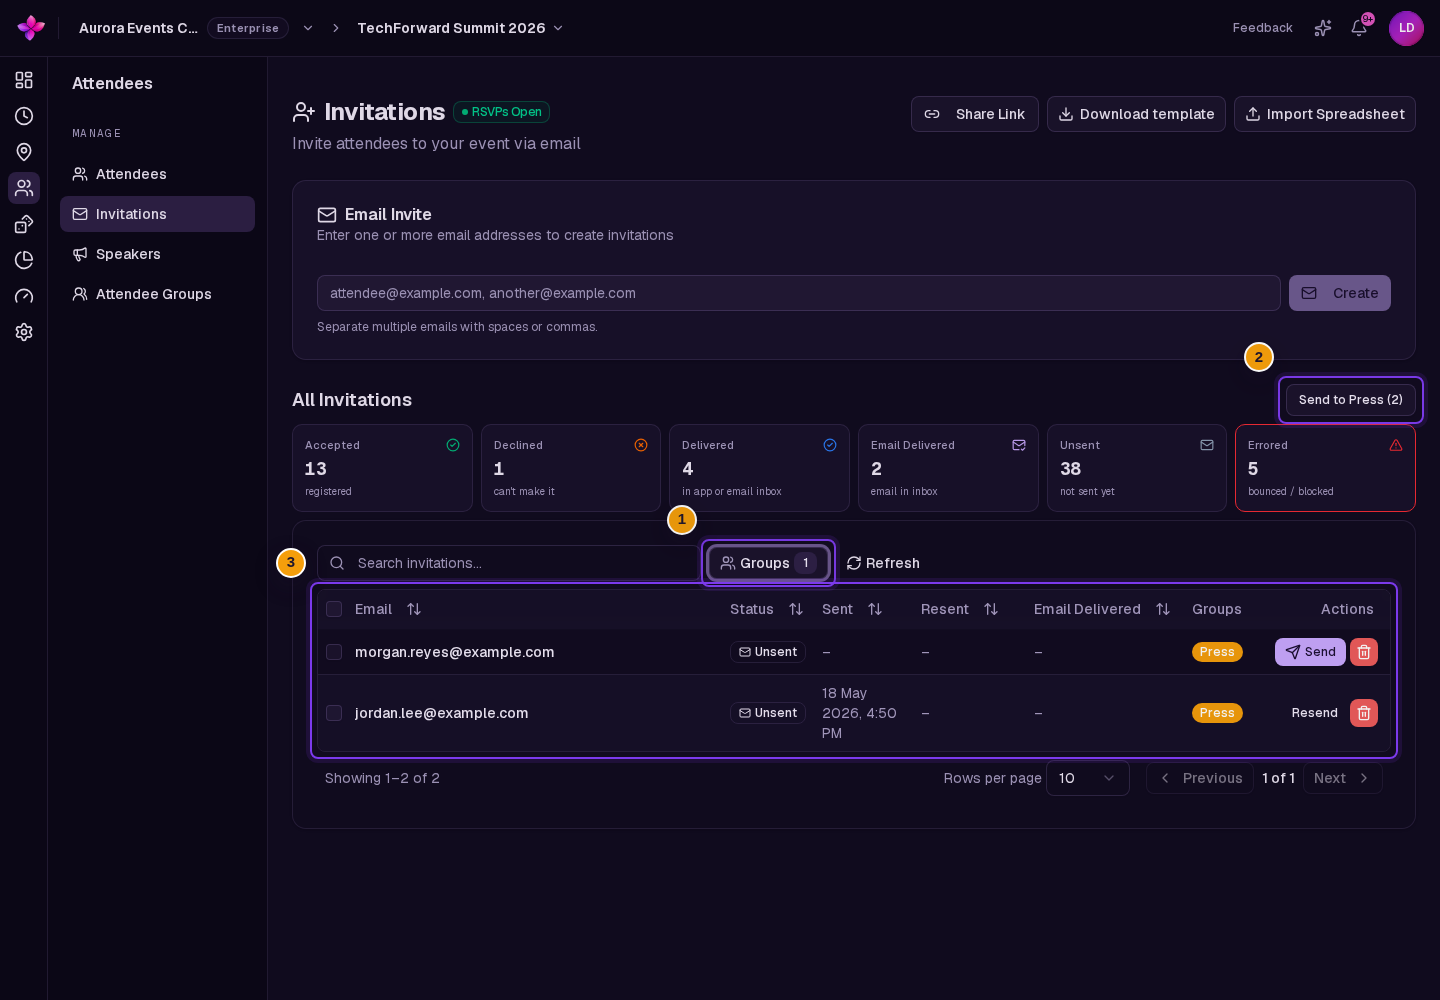Click the sparkle AI assistant icon
This screenshot has height=1000, width=1440.
[1323, 28]
